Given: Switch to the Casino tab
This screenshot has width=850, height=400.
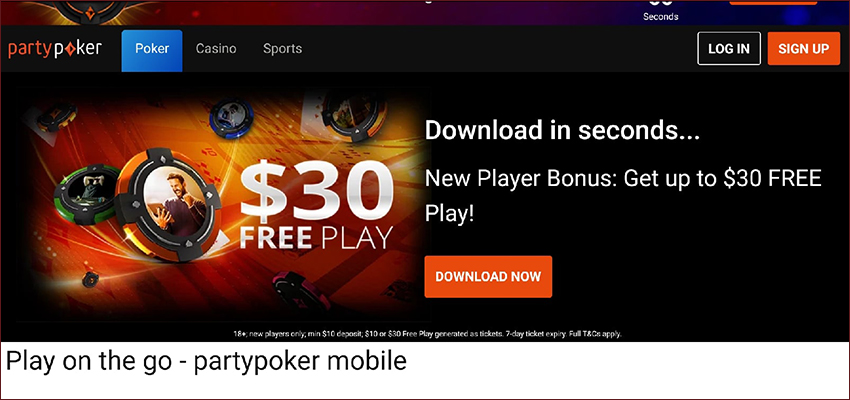Looking at the screenshot, I should [x=216, y=49].
